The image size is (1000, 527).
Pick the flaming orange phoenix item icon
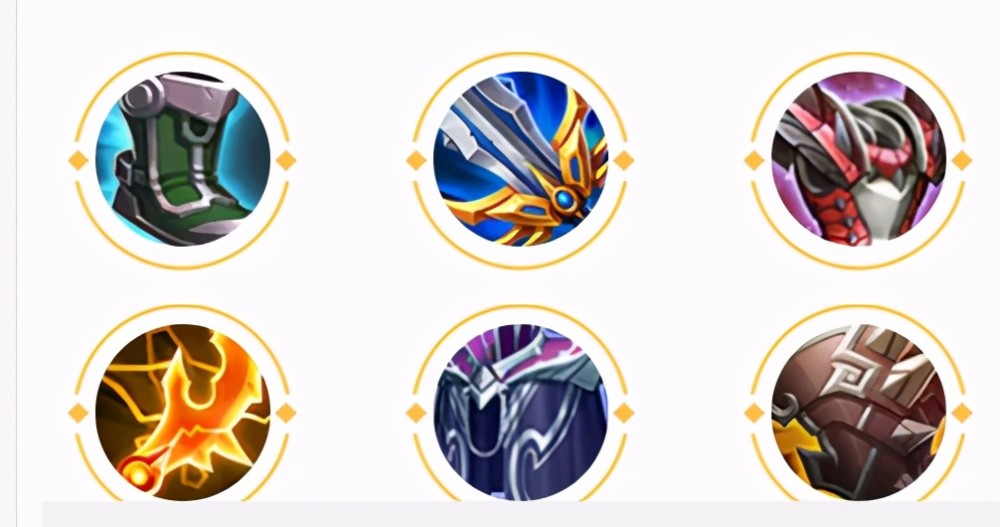coord(182,412)
